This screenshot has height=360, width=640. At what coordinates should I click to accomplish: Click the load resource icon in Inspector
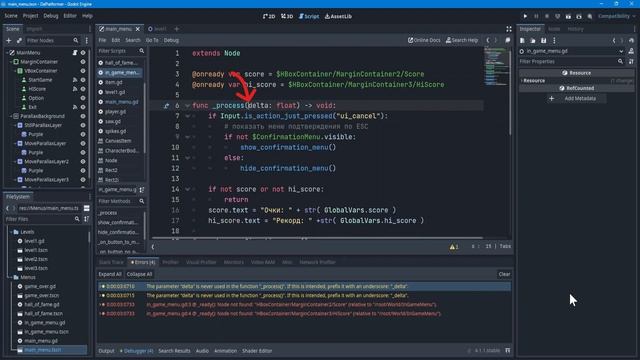tap(533, 40)
